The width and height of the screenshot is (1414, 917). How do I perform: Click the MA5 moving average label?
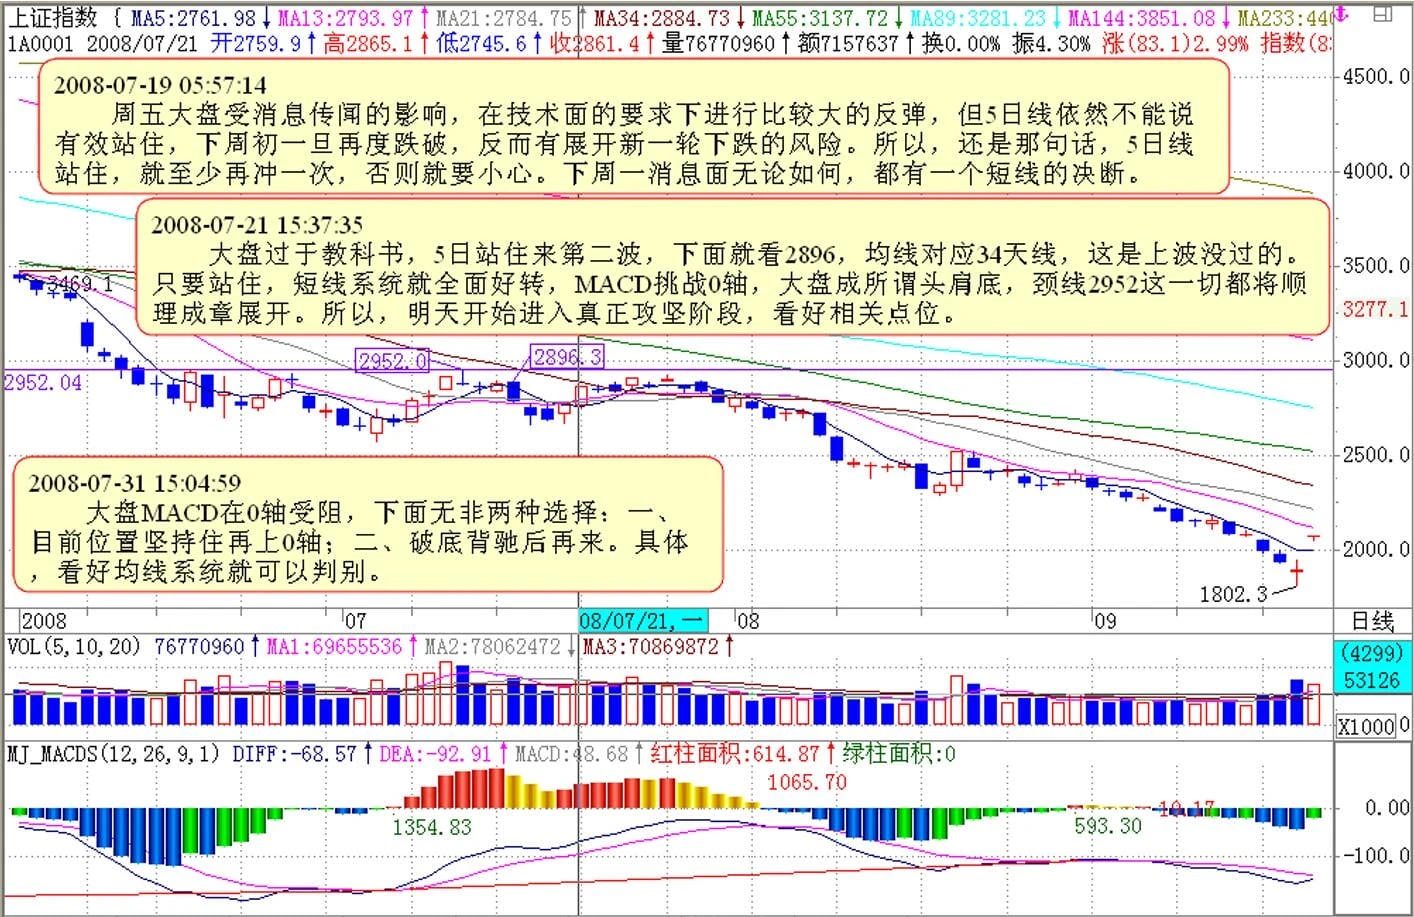(x=194, y=18)
